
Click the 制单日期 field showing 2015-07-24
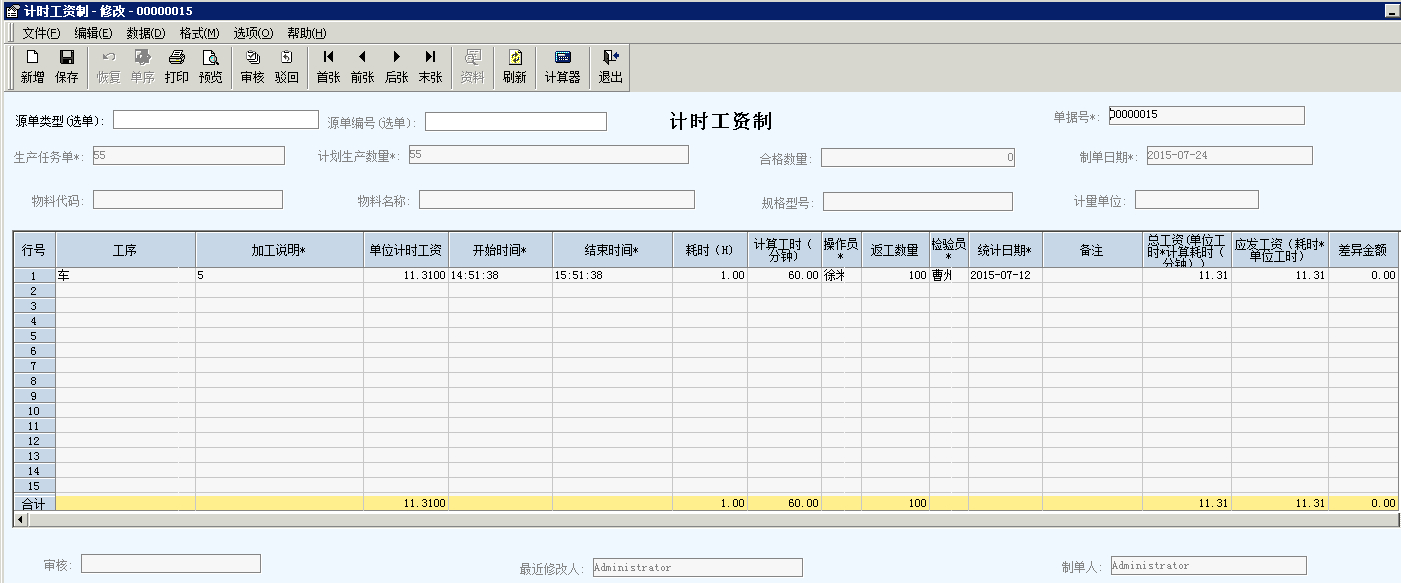[1229, 156]
